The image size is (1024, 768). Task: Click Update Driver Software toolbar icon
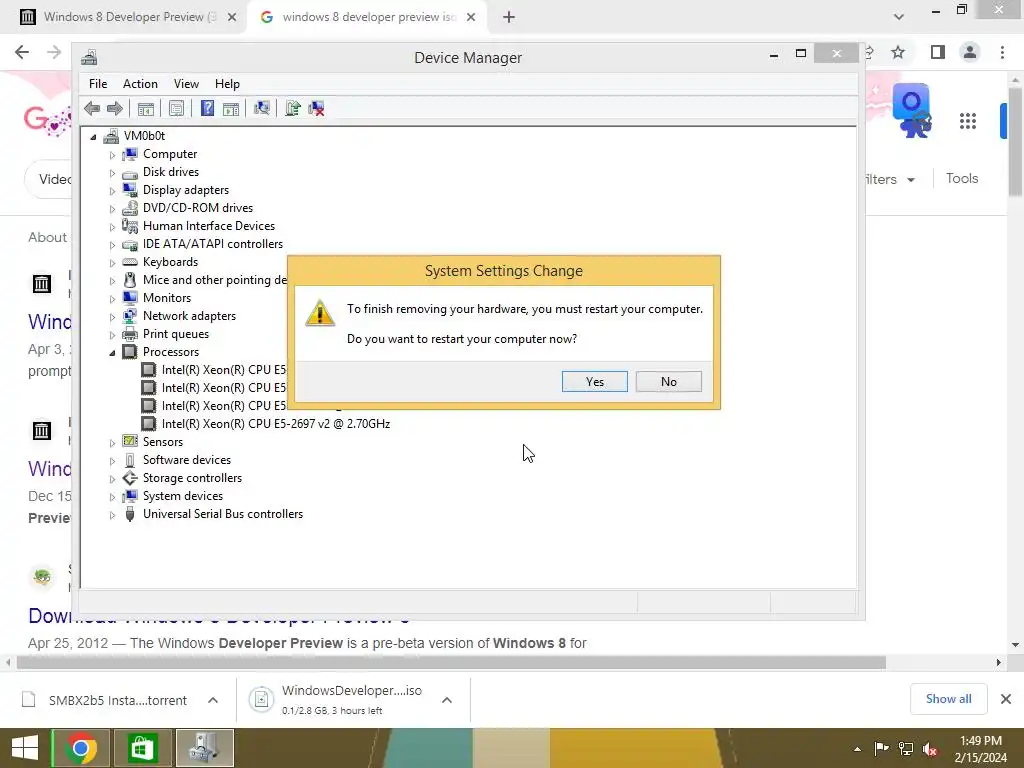[293, 108]
